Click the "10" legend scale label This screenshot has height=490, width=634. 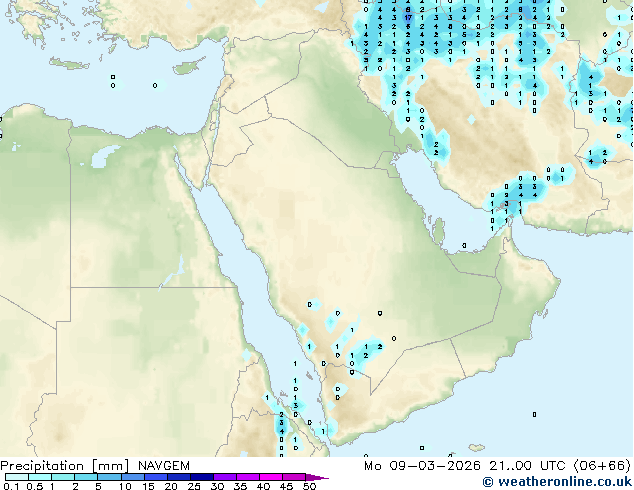coord(125,486)
